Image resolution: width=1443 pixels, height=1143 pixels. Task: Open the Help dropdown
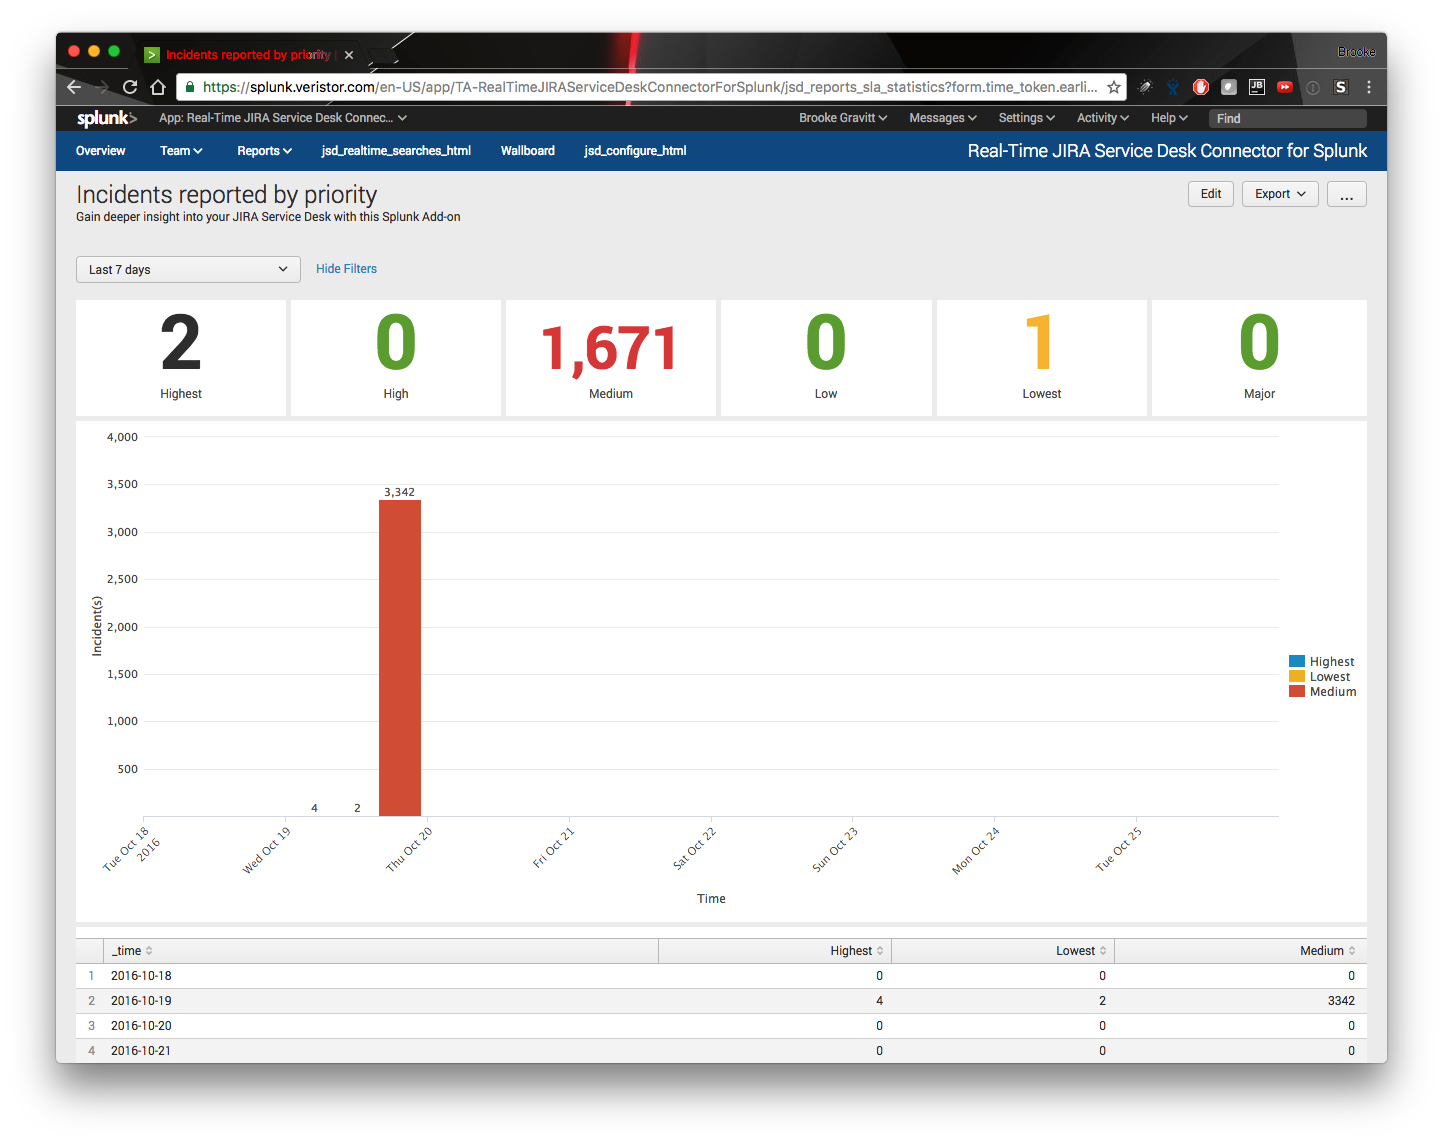1169,118
